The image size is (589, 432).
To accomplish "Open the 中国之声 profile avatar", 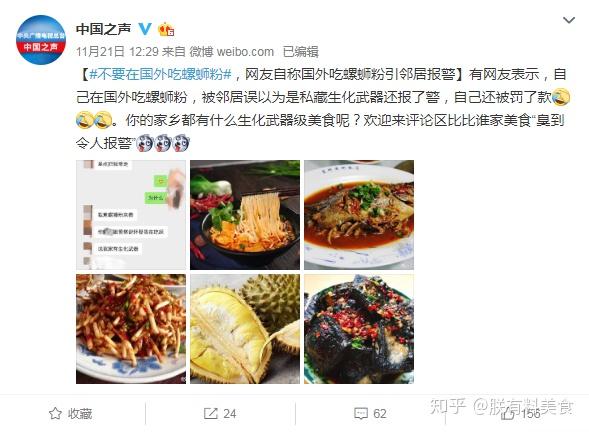I will 41,40.
